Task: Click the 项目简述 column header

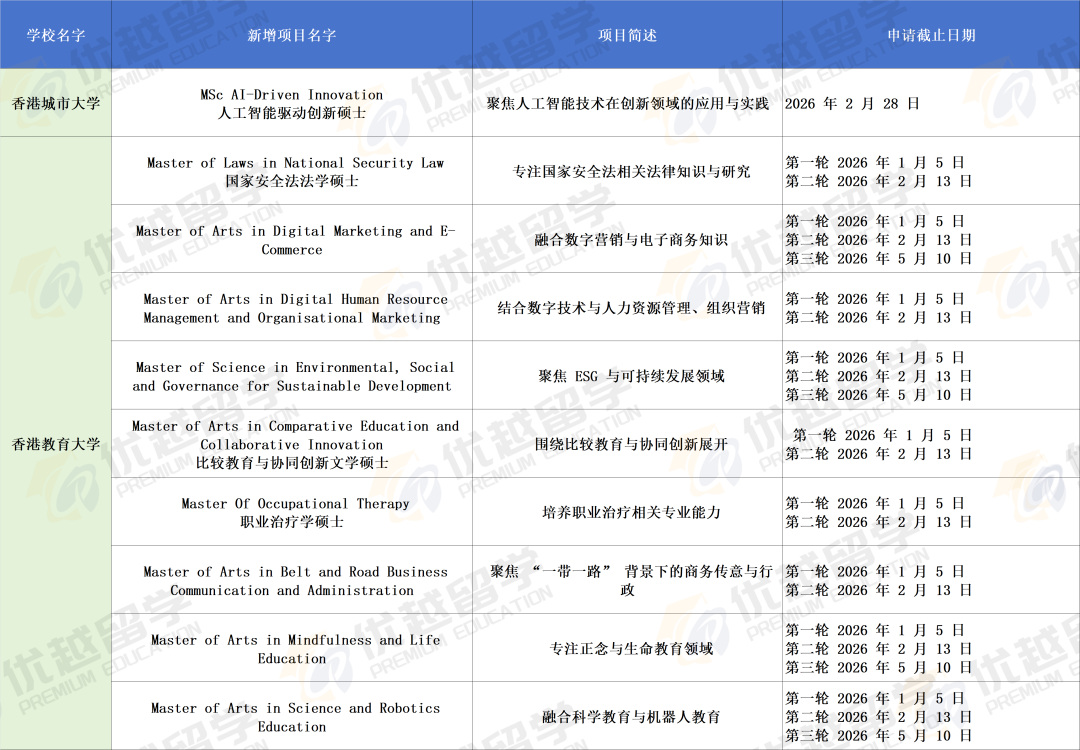Action: (627, 35)
